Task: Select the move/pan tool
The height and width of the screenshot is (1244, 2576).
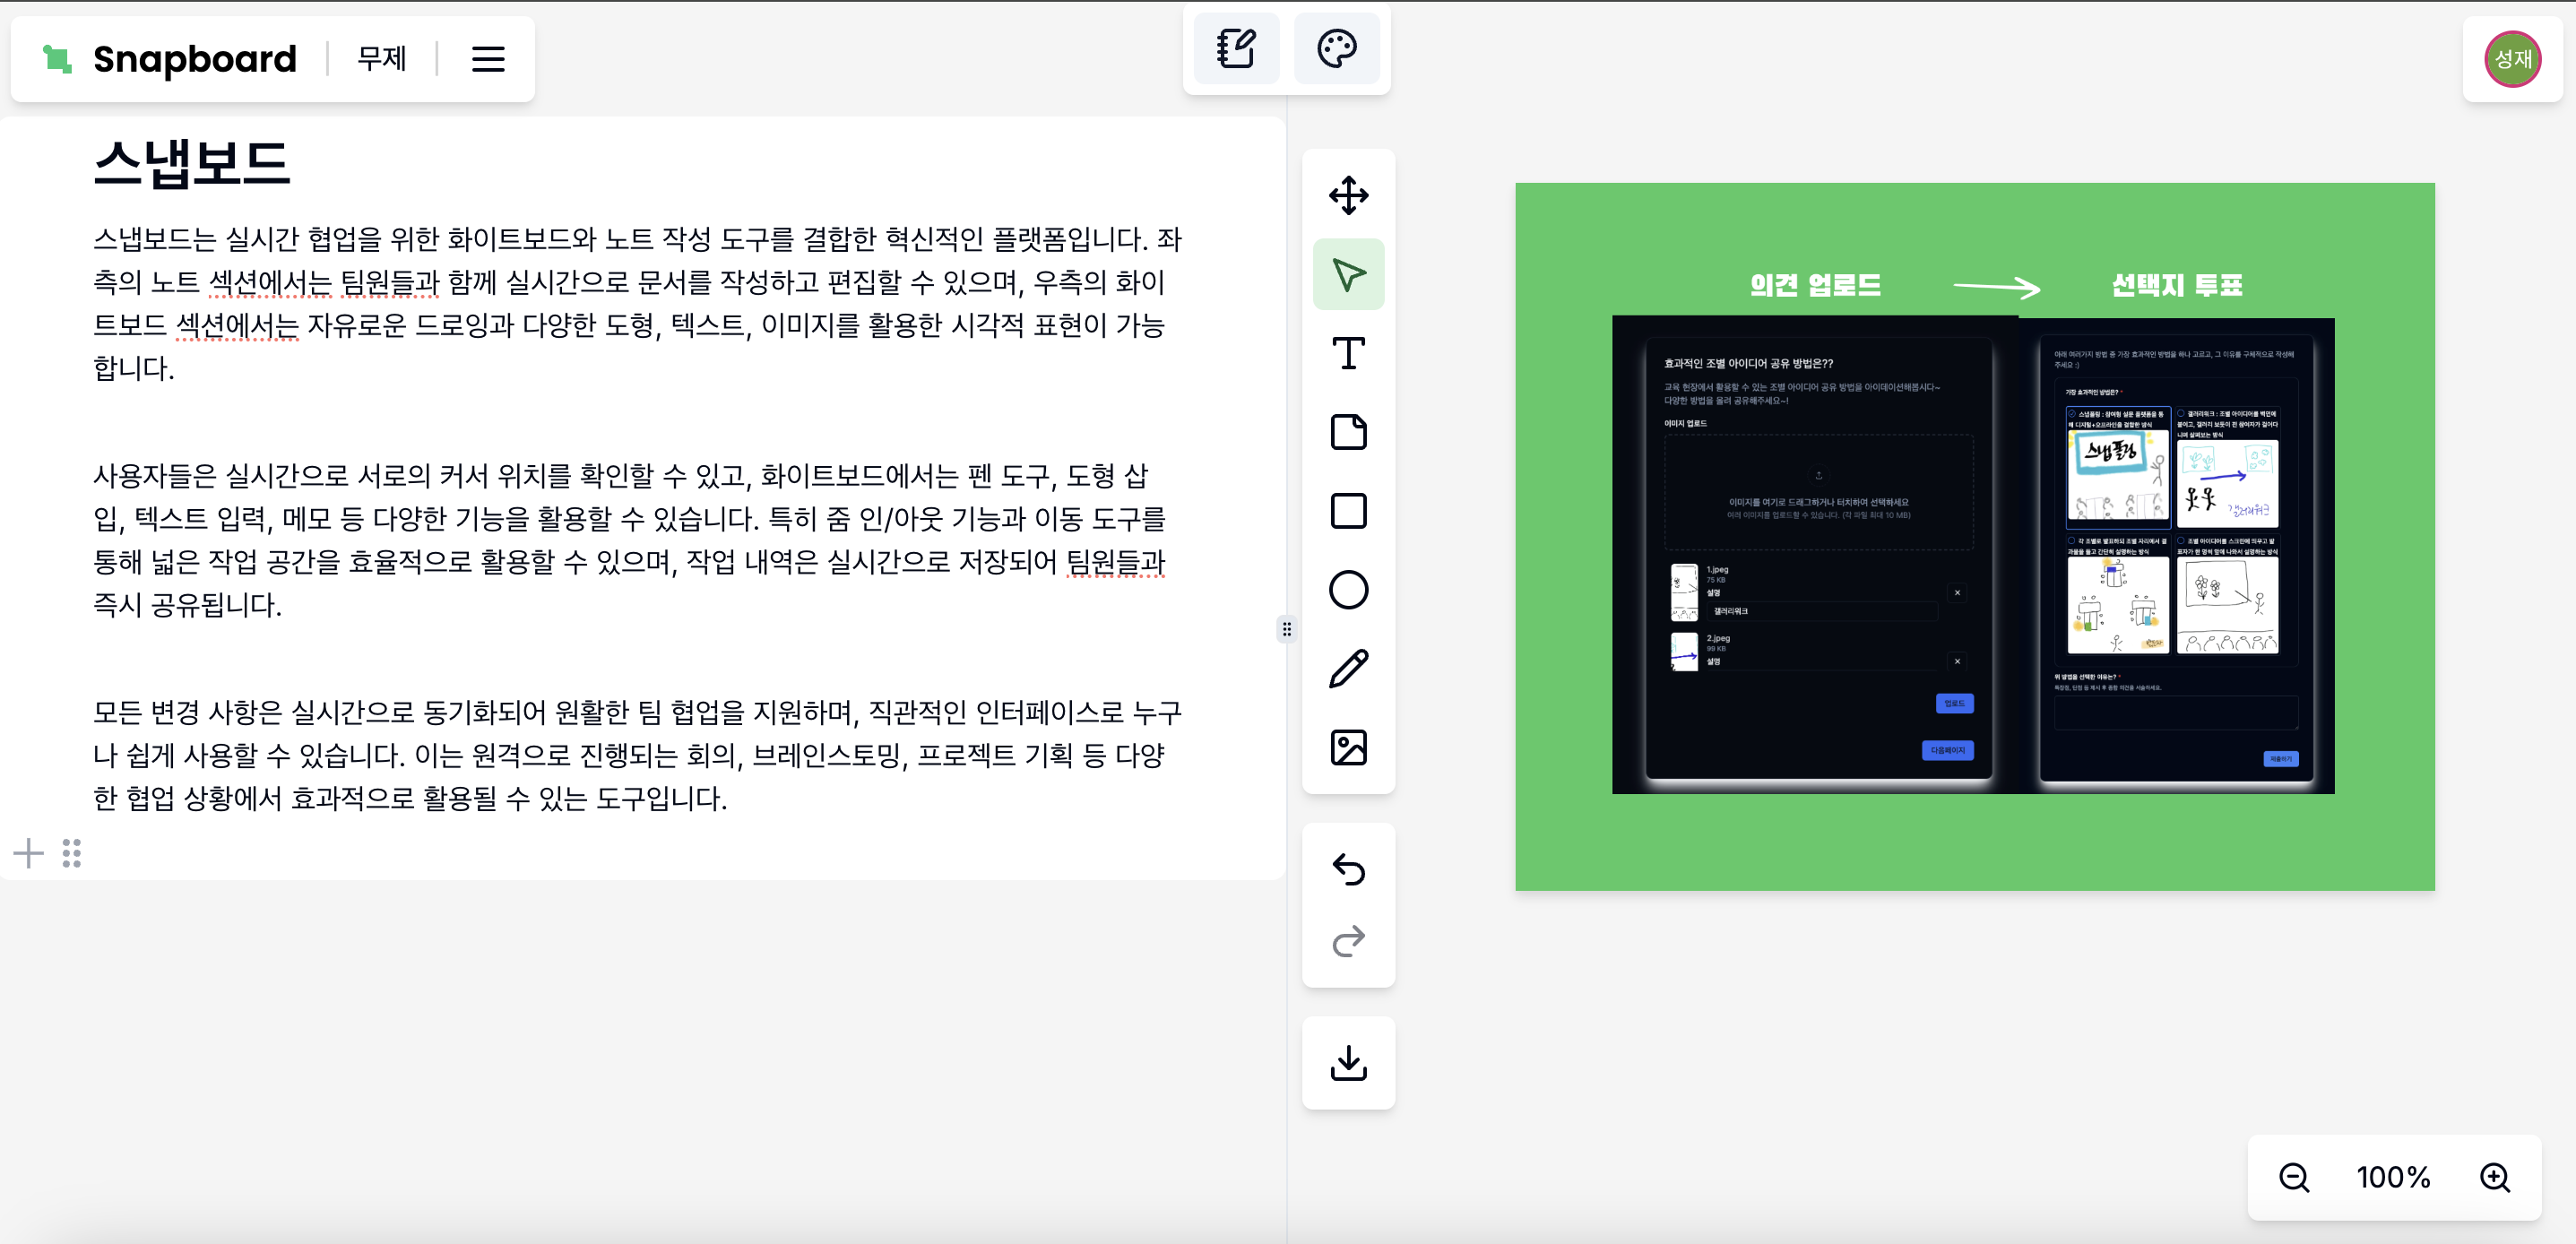Action: tap(1348, 195)
